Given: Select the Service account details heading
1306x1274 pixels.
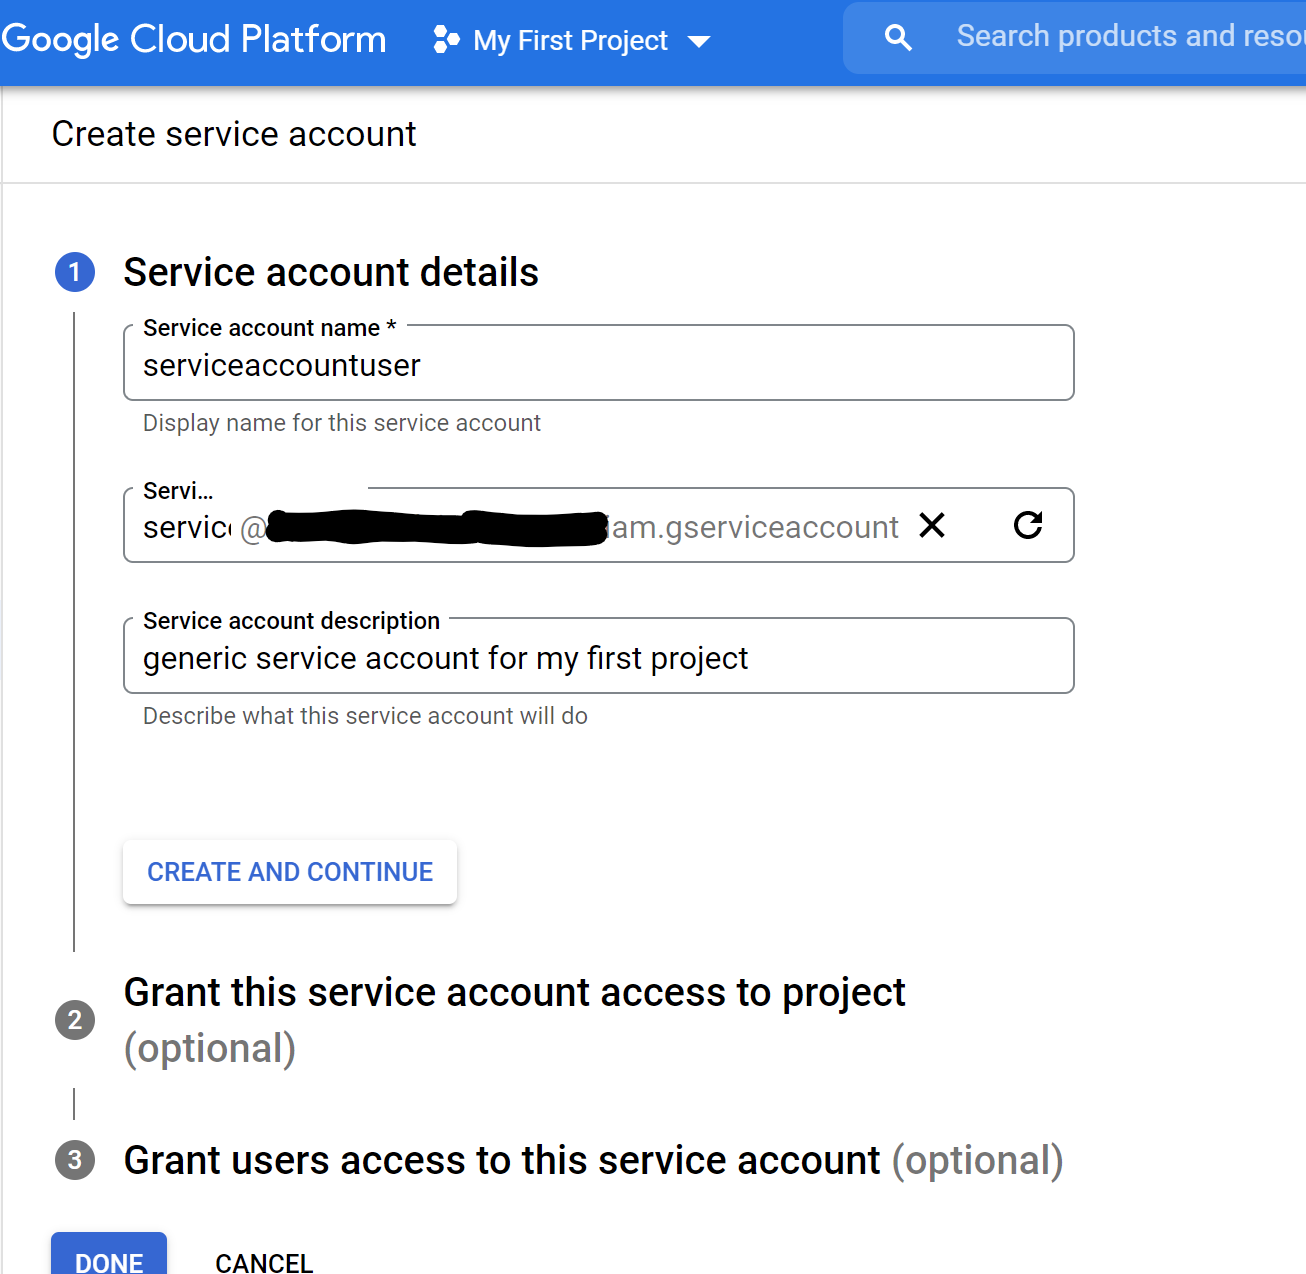Looking at the screenshot, I should click(331, 272).
